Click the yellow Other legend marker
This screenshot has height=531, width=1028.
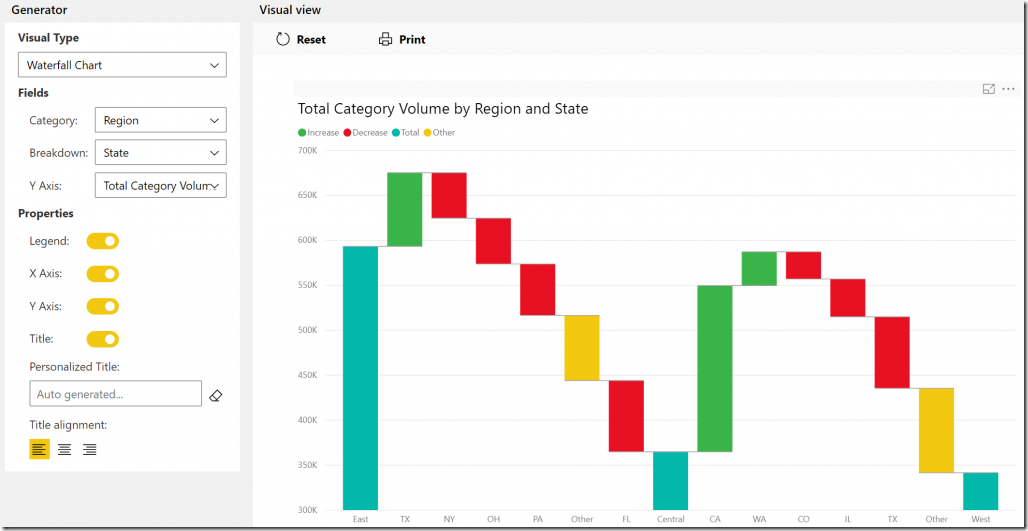[427, 132]
